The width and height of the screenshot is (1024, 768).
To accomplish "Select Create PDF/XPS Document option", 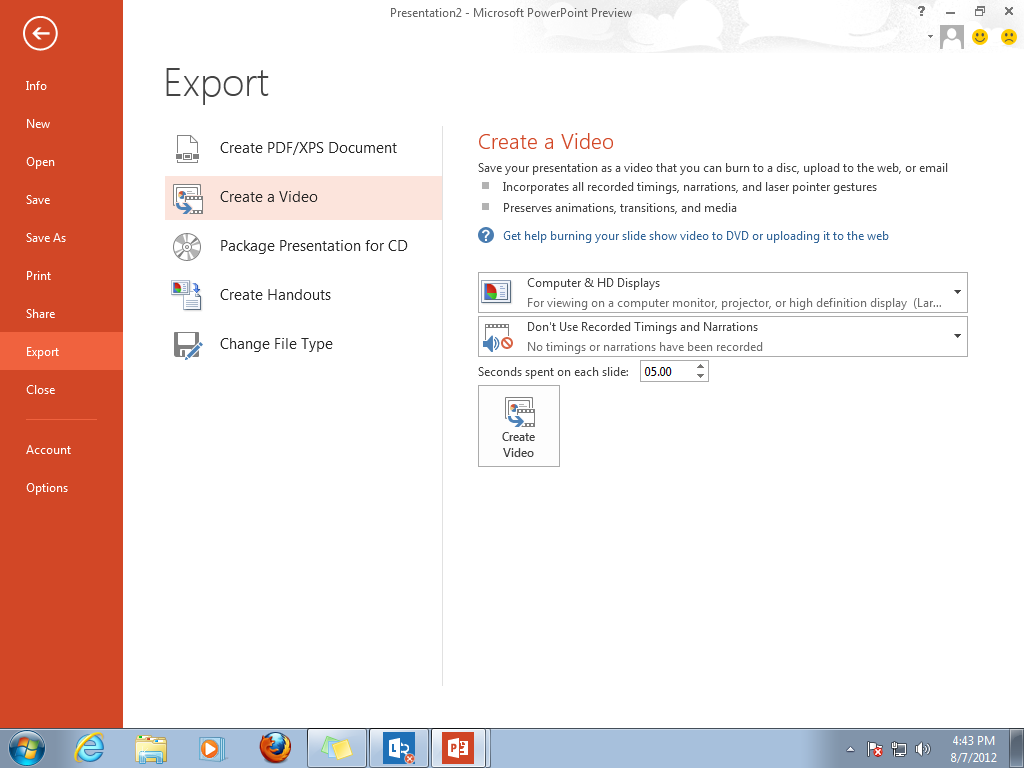I will pyautogui.click(x=304, y=148).
